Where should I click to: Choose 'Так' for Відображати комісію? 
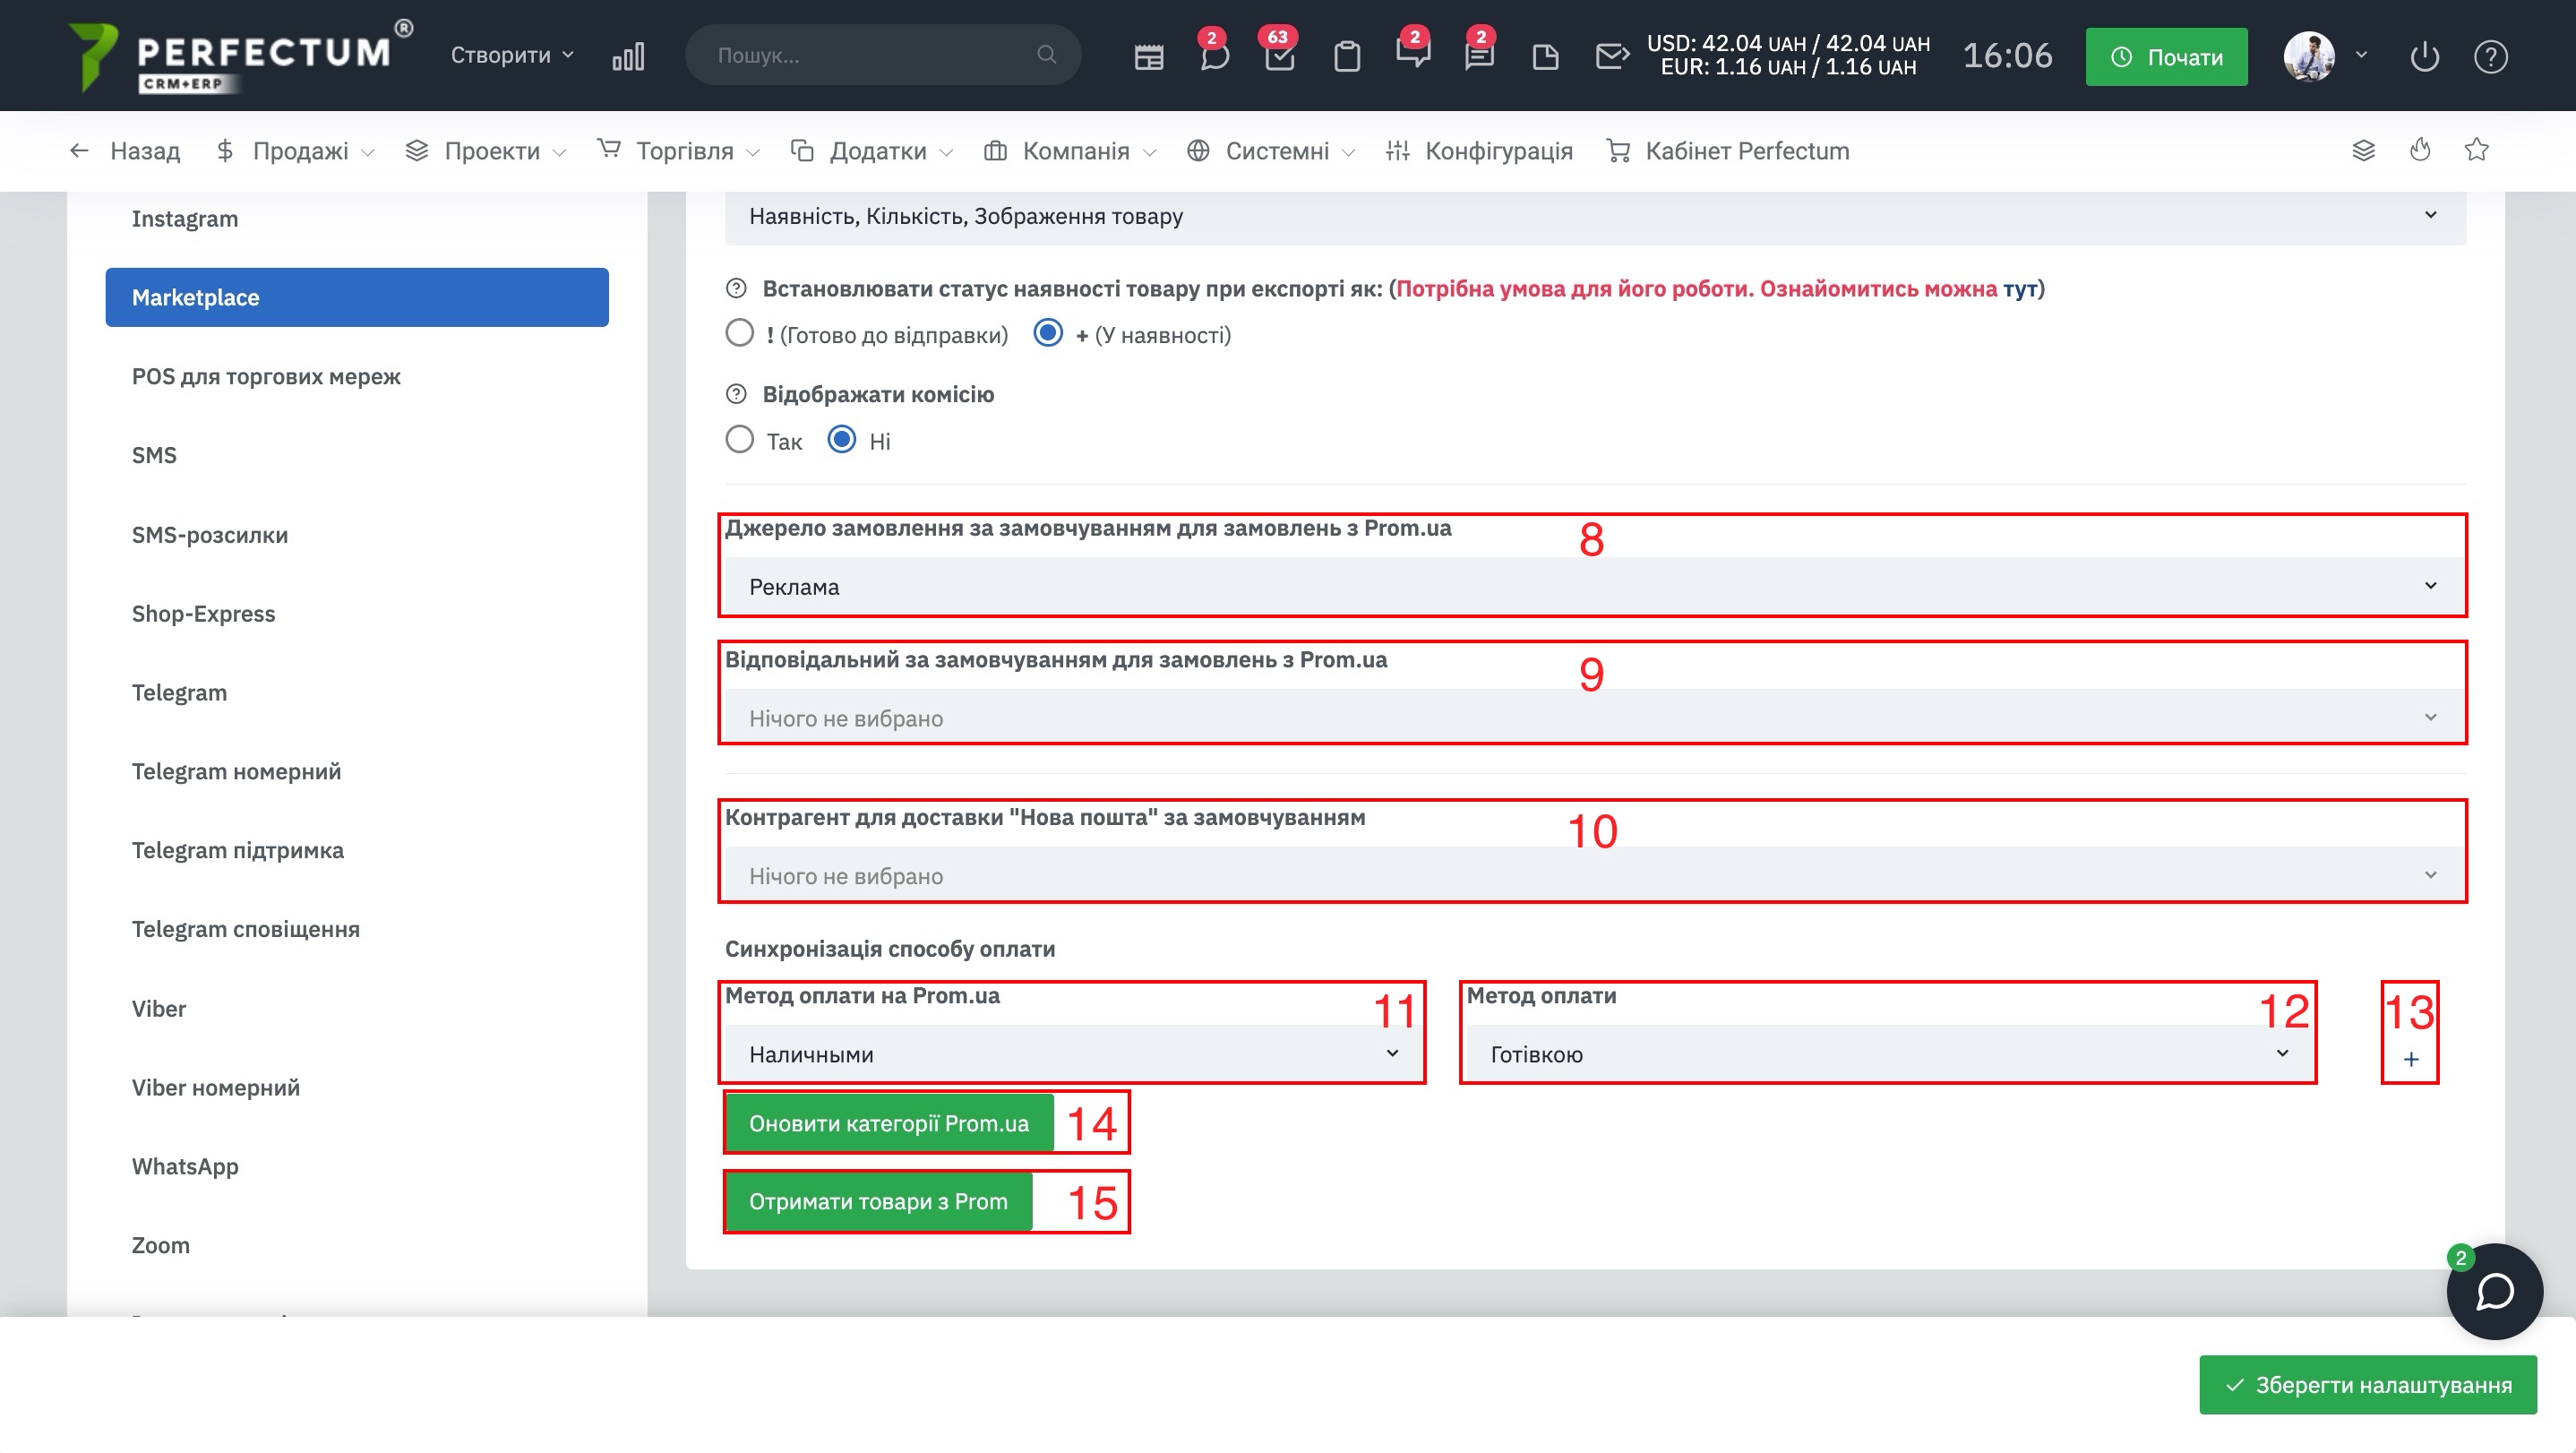[739, 440]
